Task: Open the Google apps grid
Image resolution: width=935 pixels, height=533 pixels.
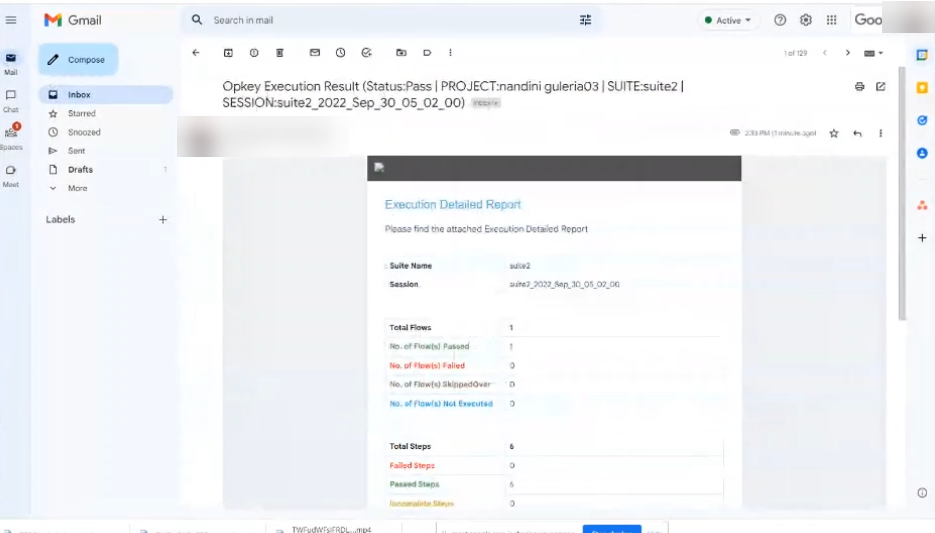Action: [x=831, y=20]
